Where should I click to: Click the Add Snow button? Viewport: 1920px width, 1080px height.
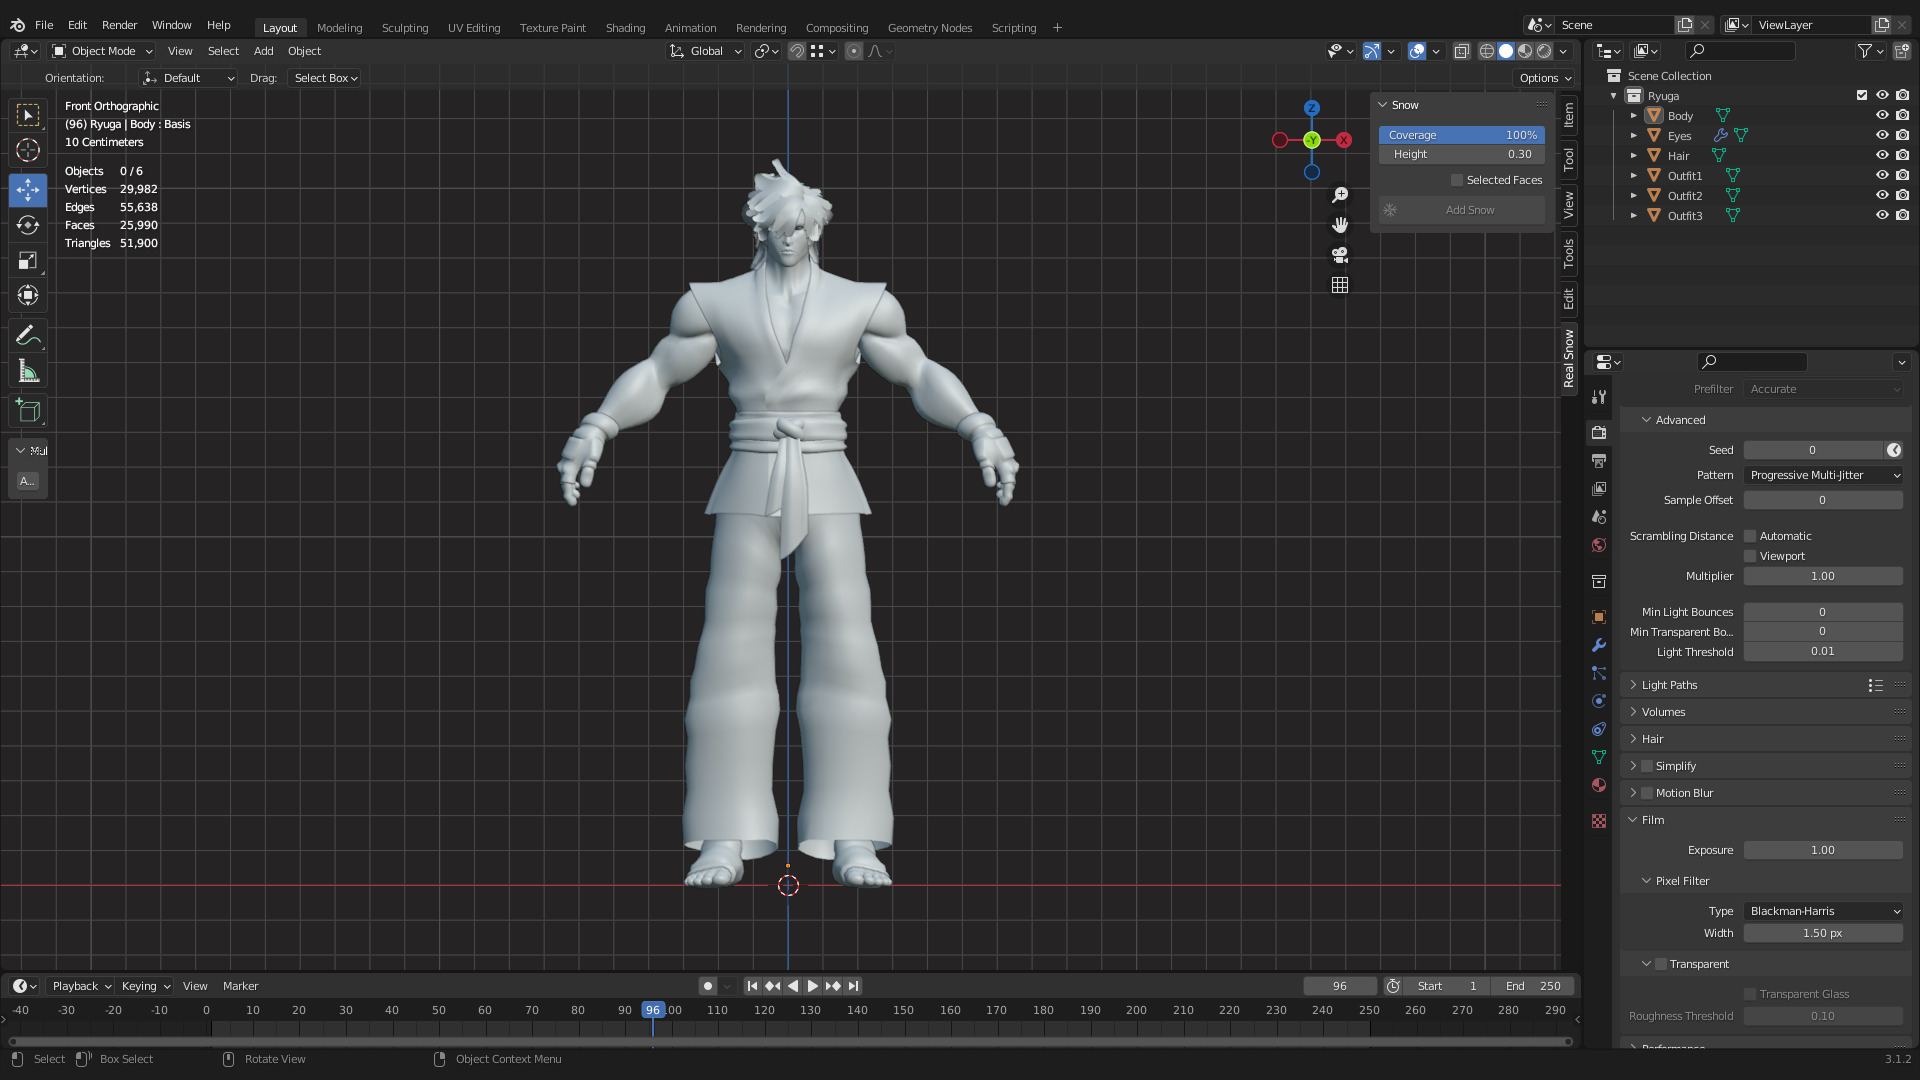1462,210
